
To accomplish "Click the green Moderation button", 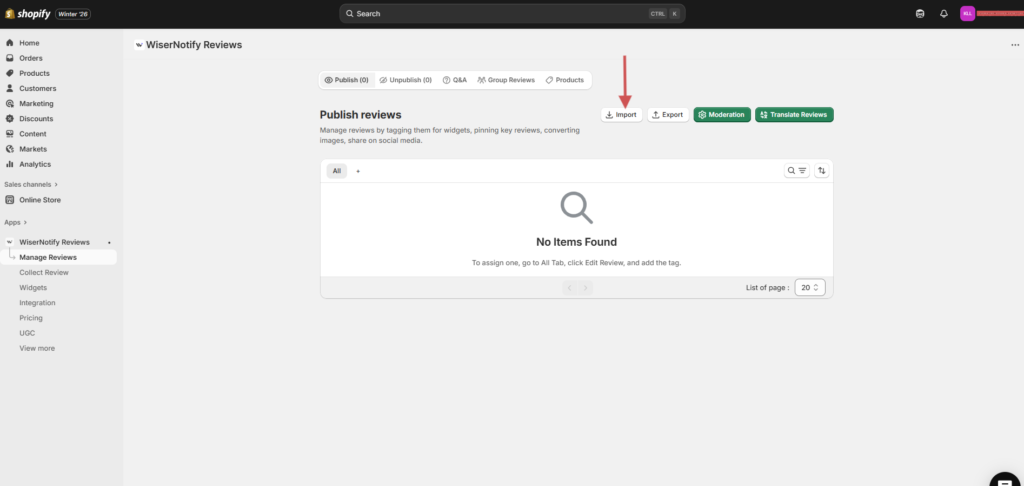I will pyautogui.click(x=721, y=115).
